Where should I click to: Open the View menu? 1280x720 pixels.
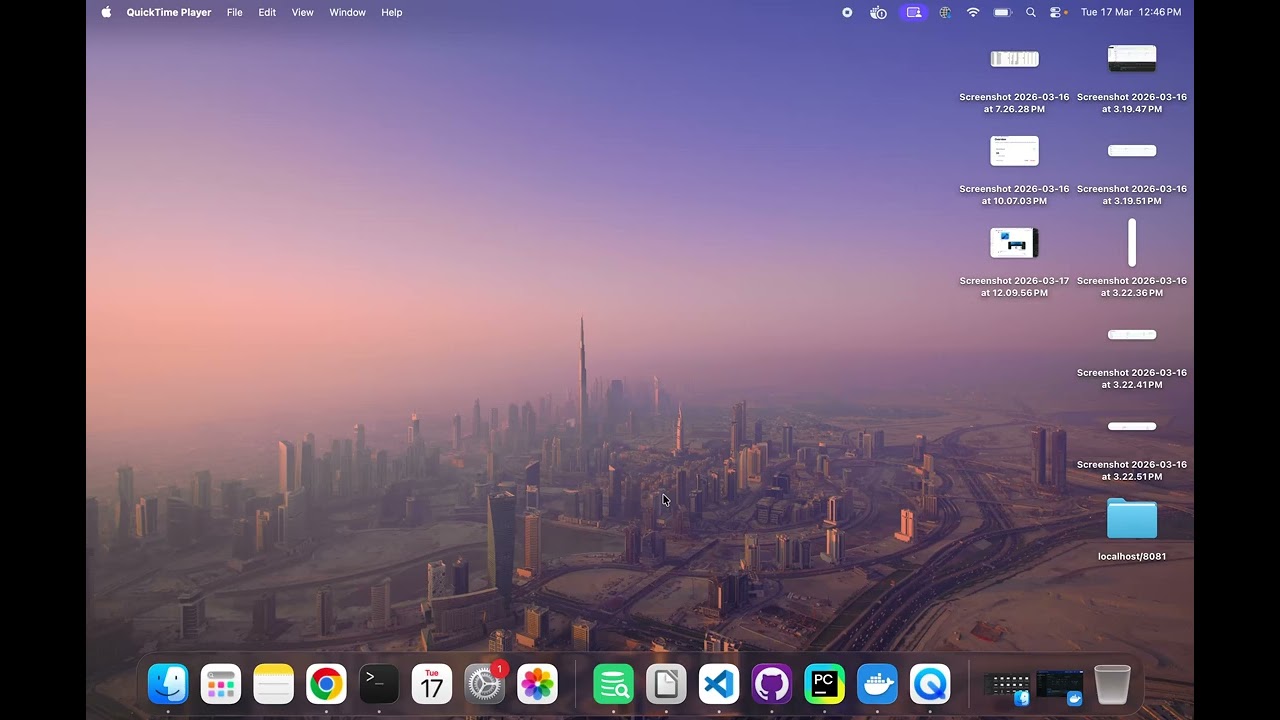(x=303, y=12)
